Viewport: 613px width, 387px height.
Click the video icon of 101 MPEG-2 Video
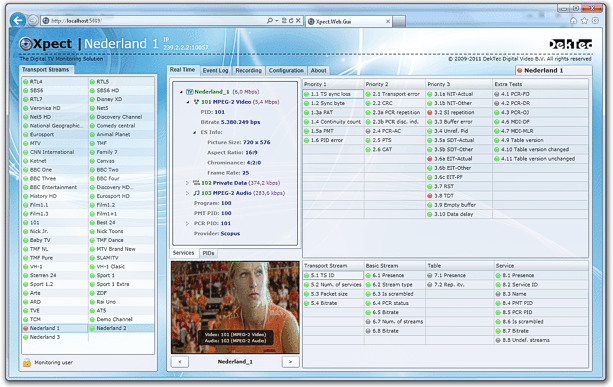click(196, 102)
